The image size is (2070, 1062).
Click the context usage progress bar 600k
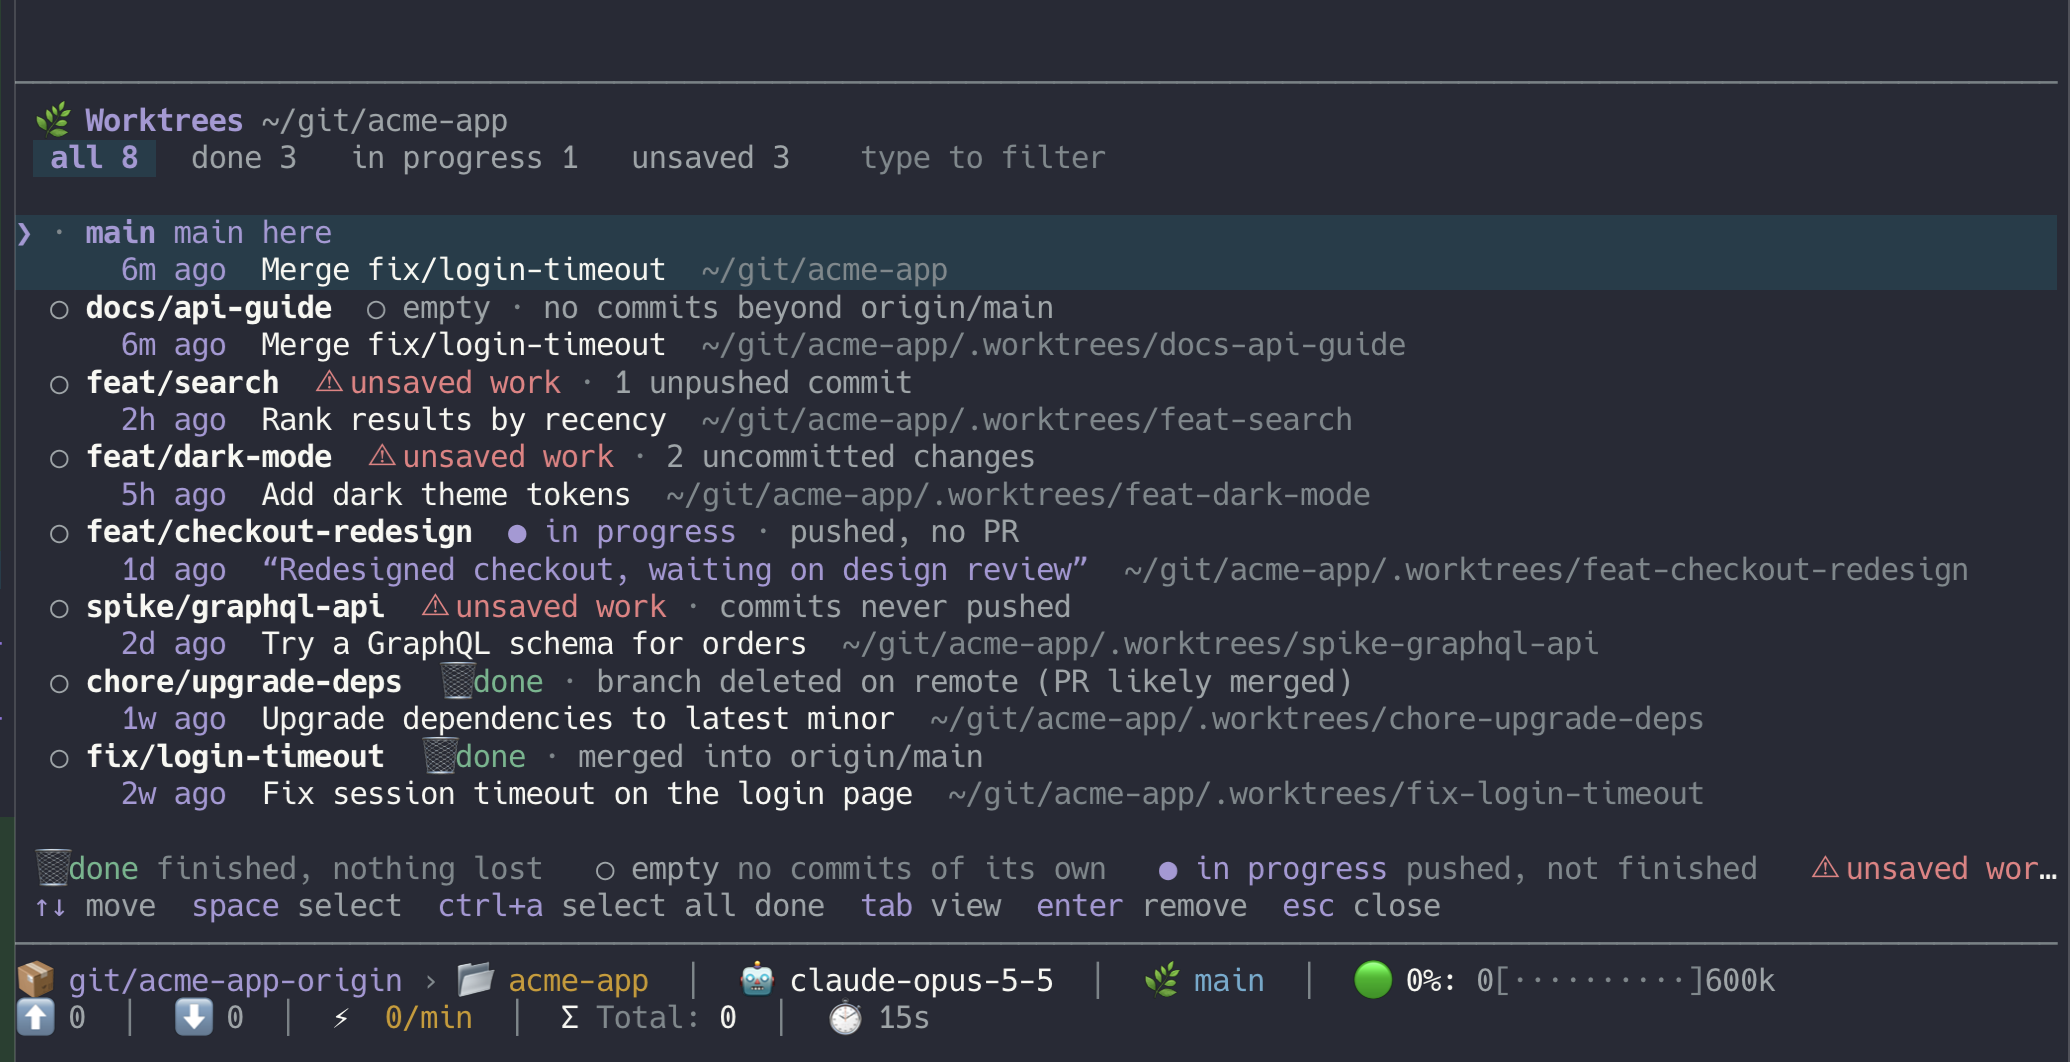point(1626,981)
